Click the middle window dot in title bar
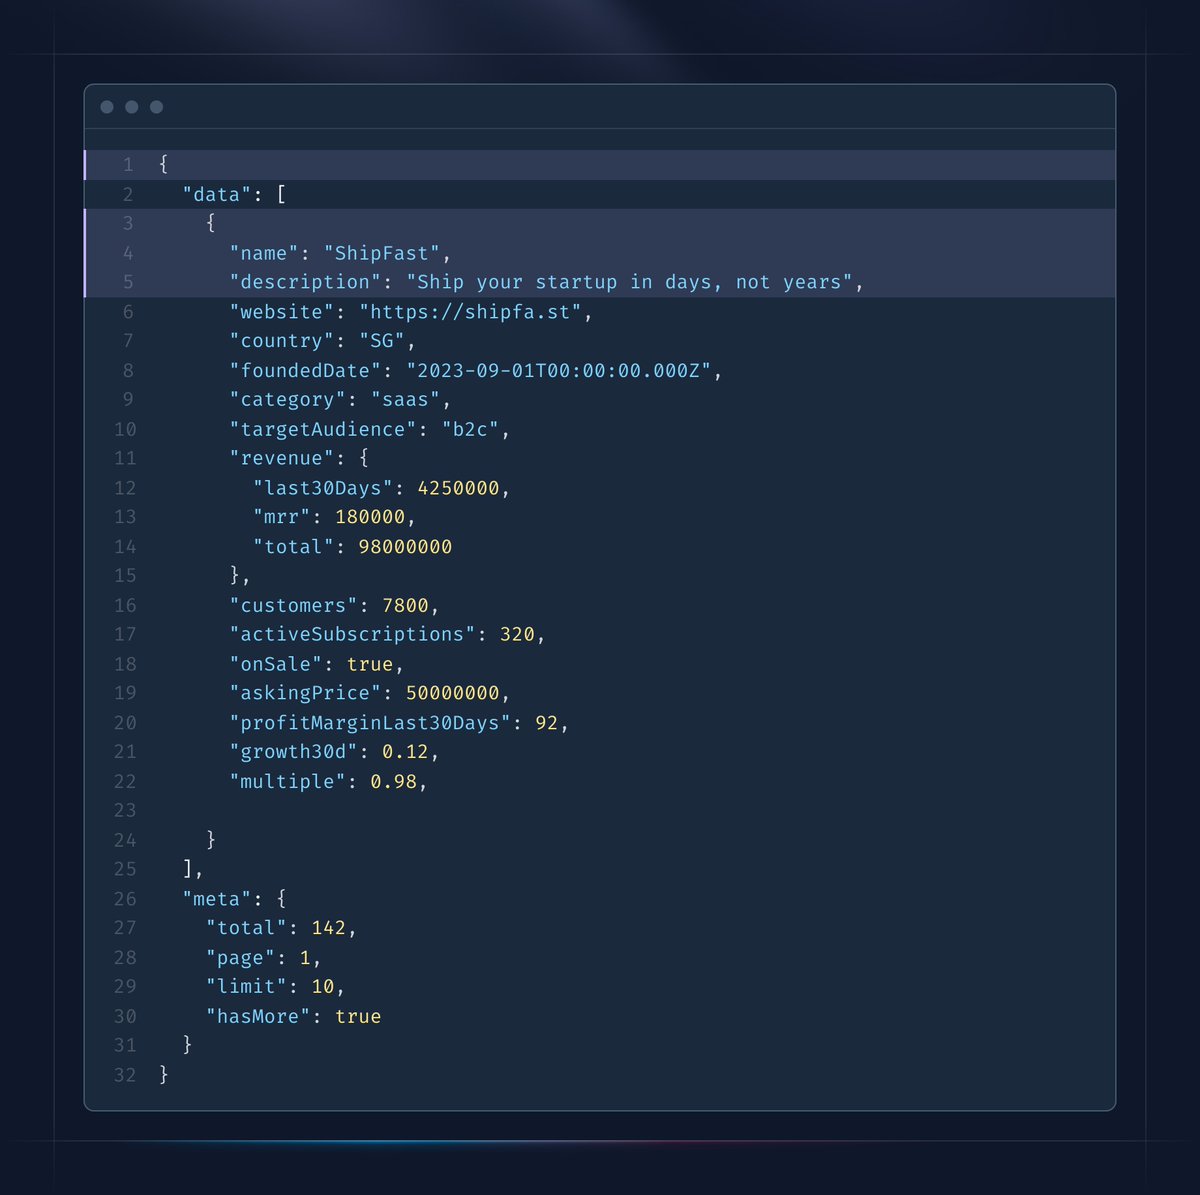 coord(132,107)
